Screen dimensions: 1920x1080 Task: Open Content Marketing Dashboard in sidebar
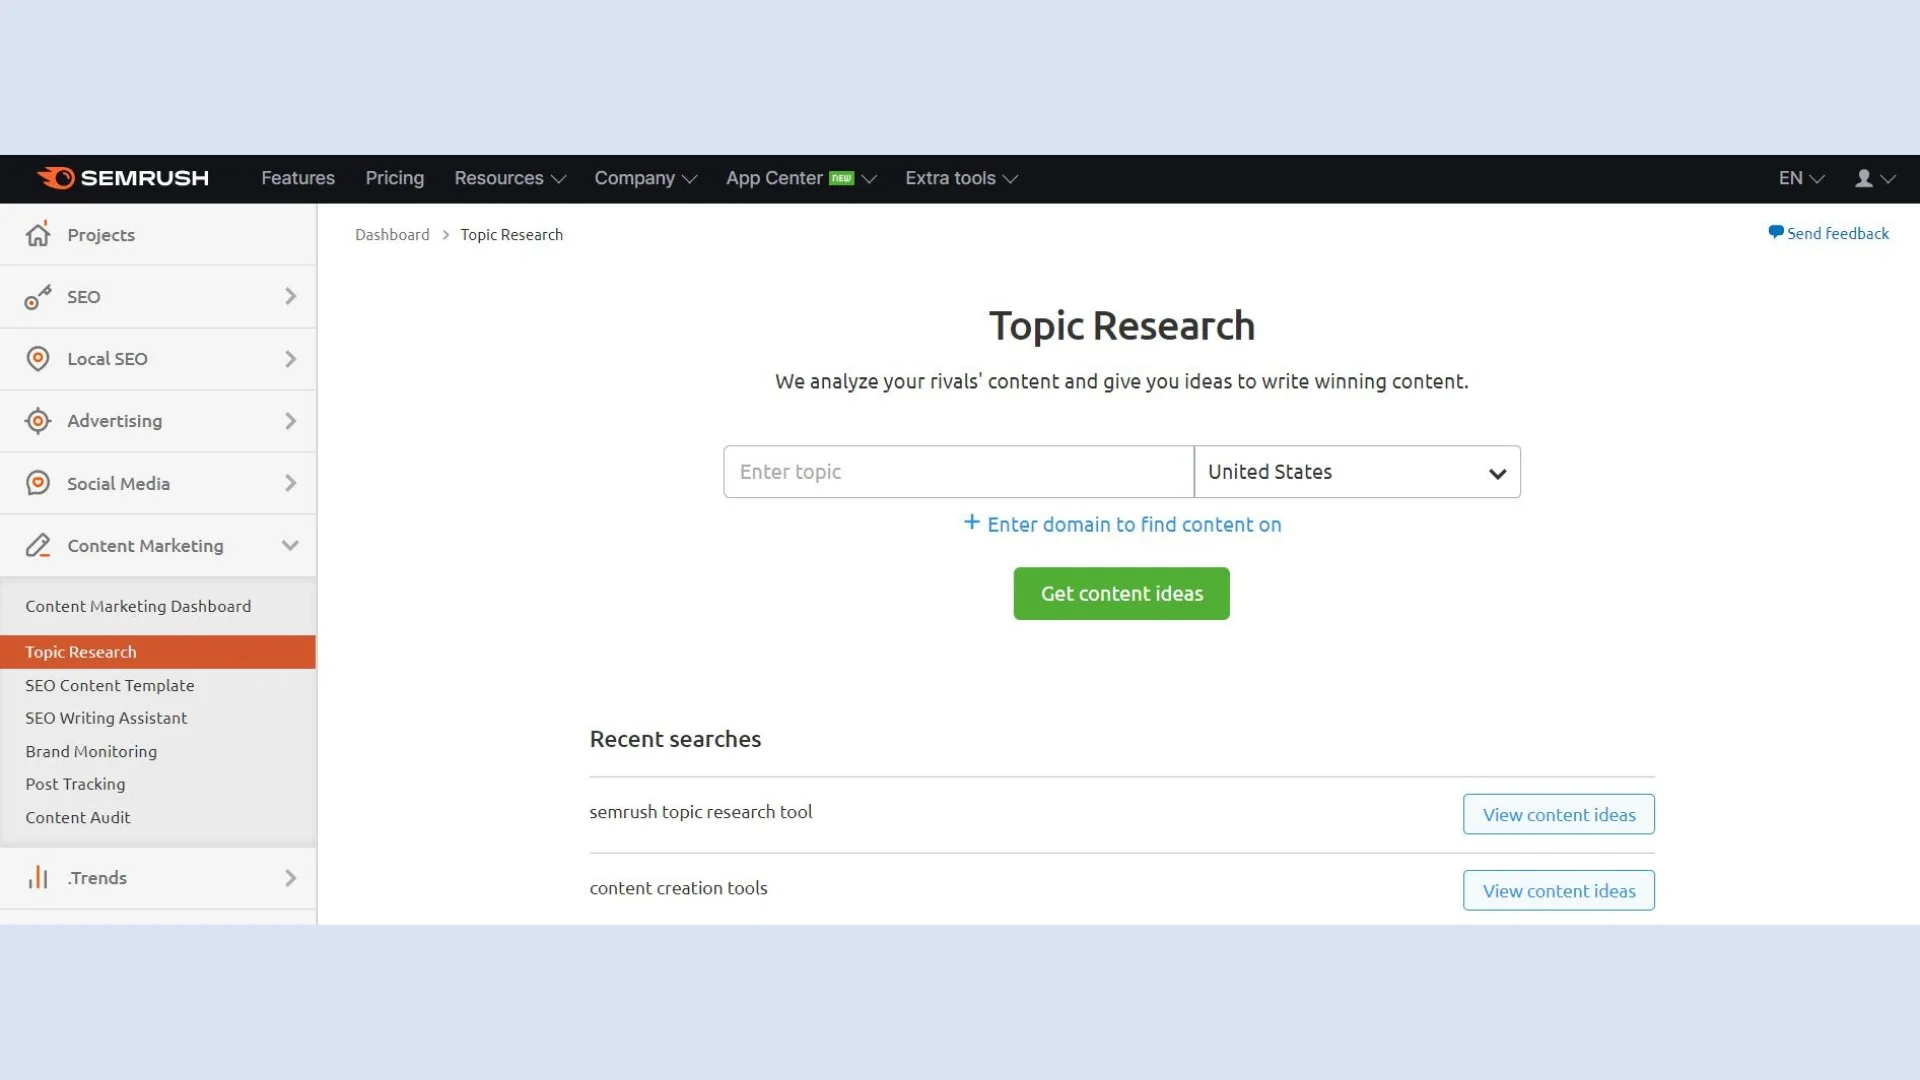[138, 606]
